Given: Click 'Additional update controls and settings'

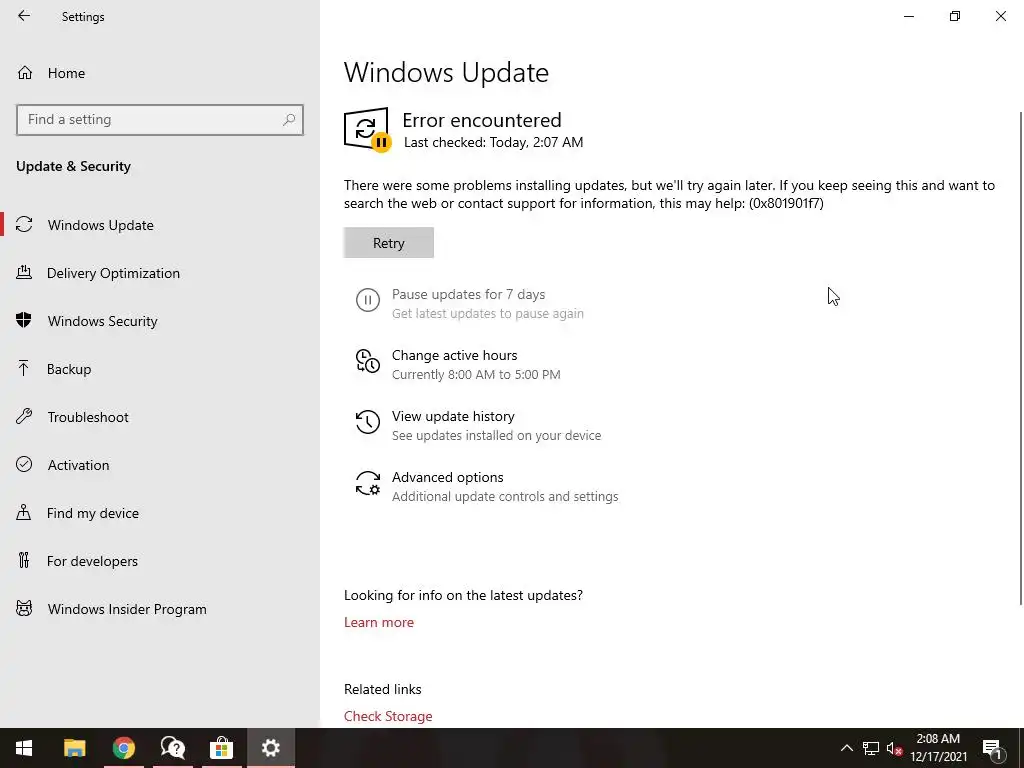Looking at the screenshot, I should (x=505, y=496).
